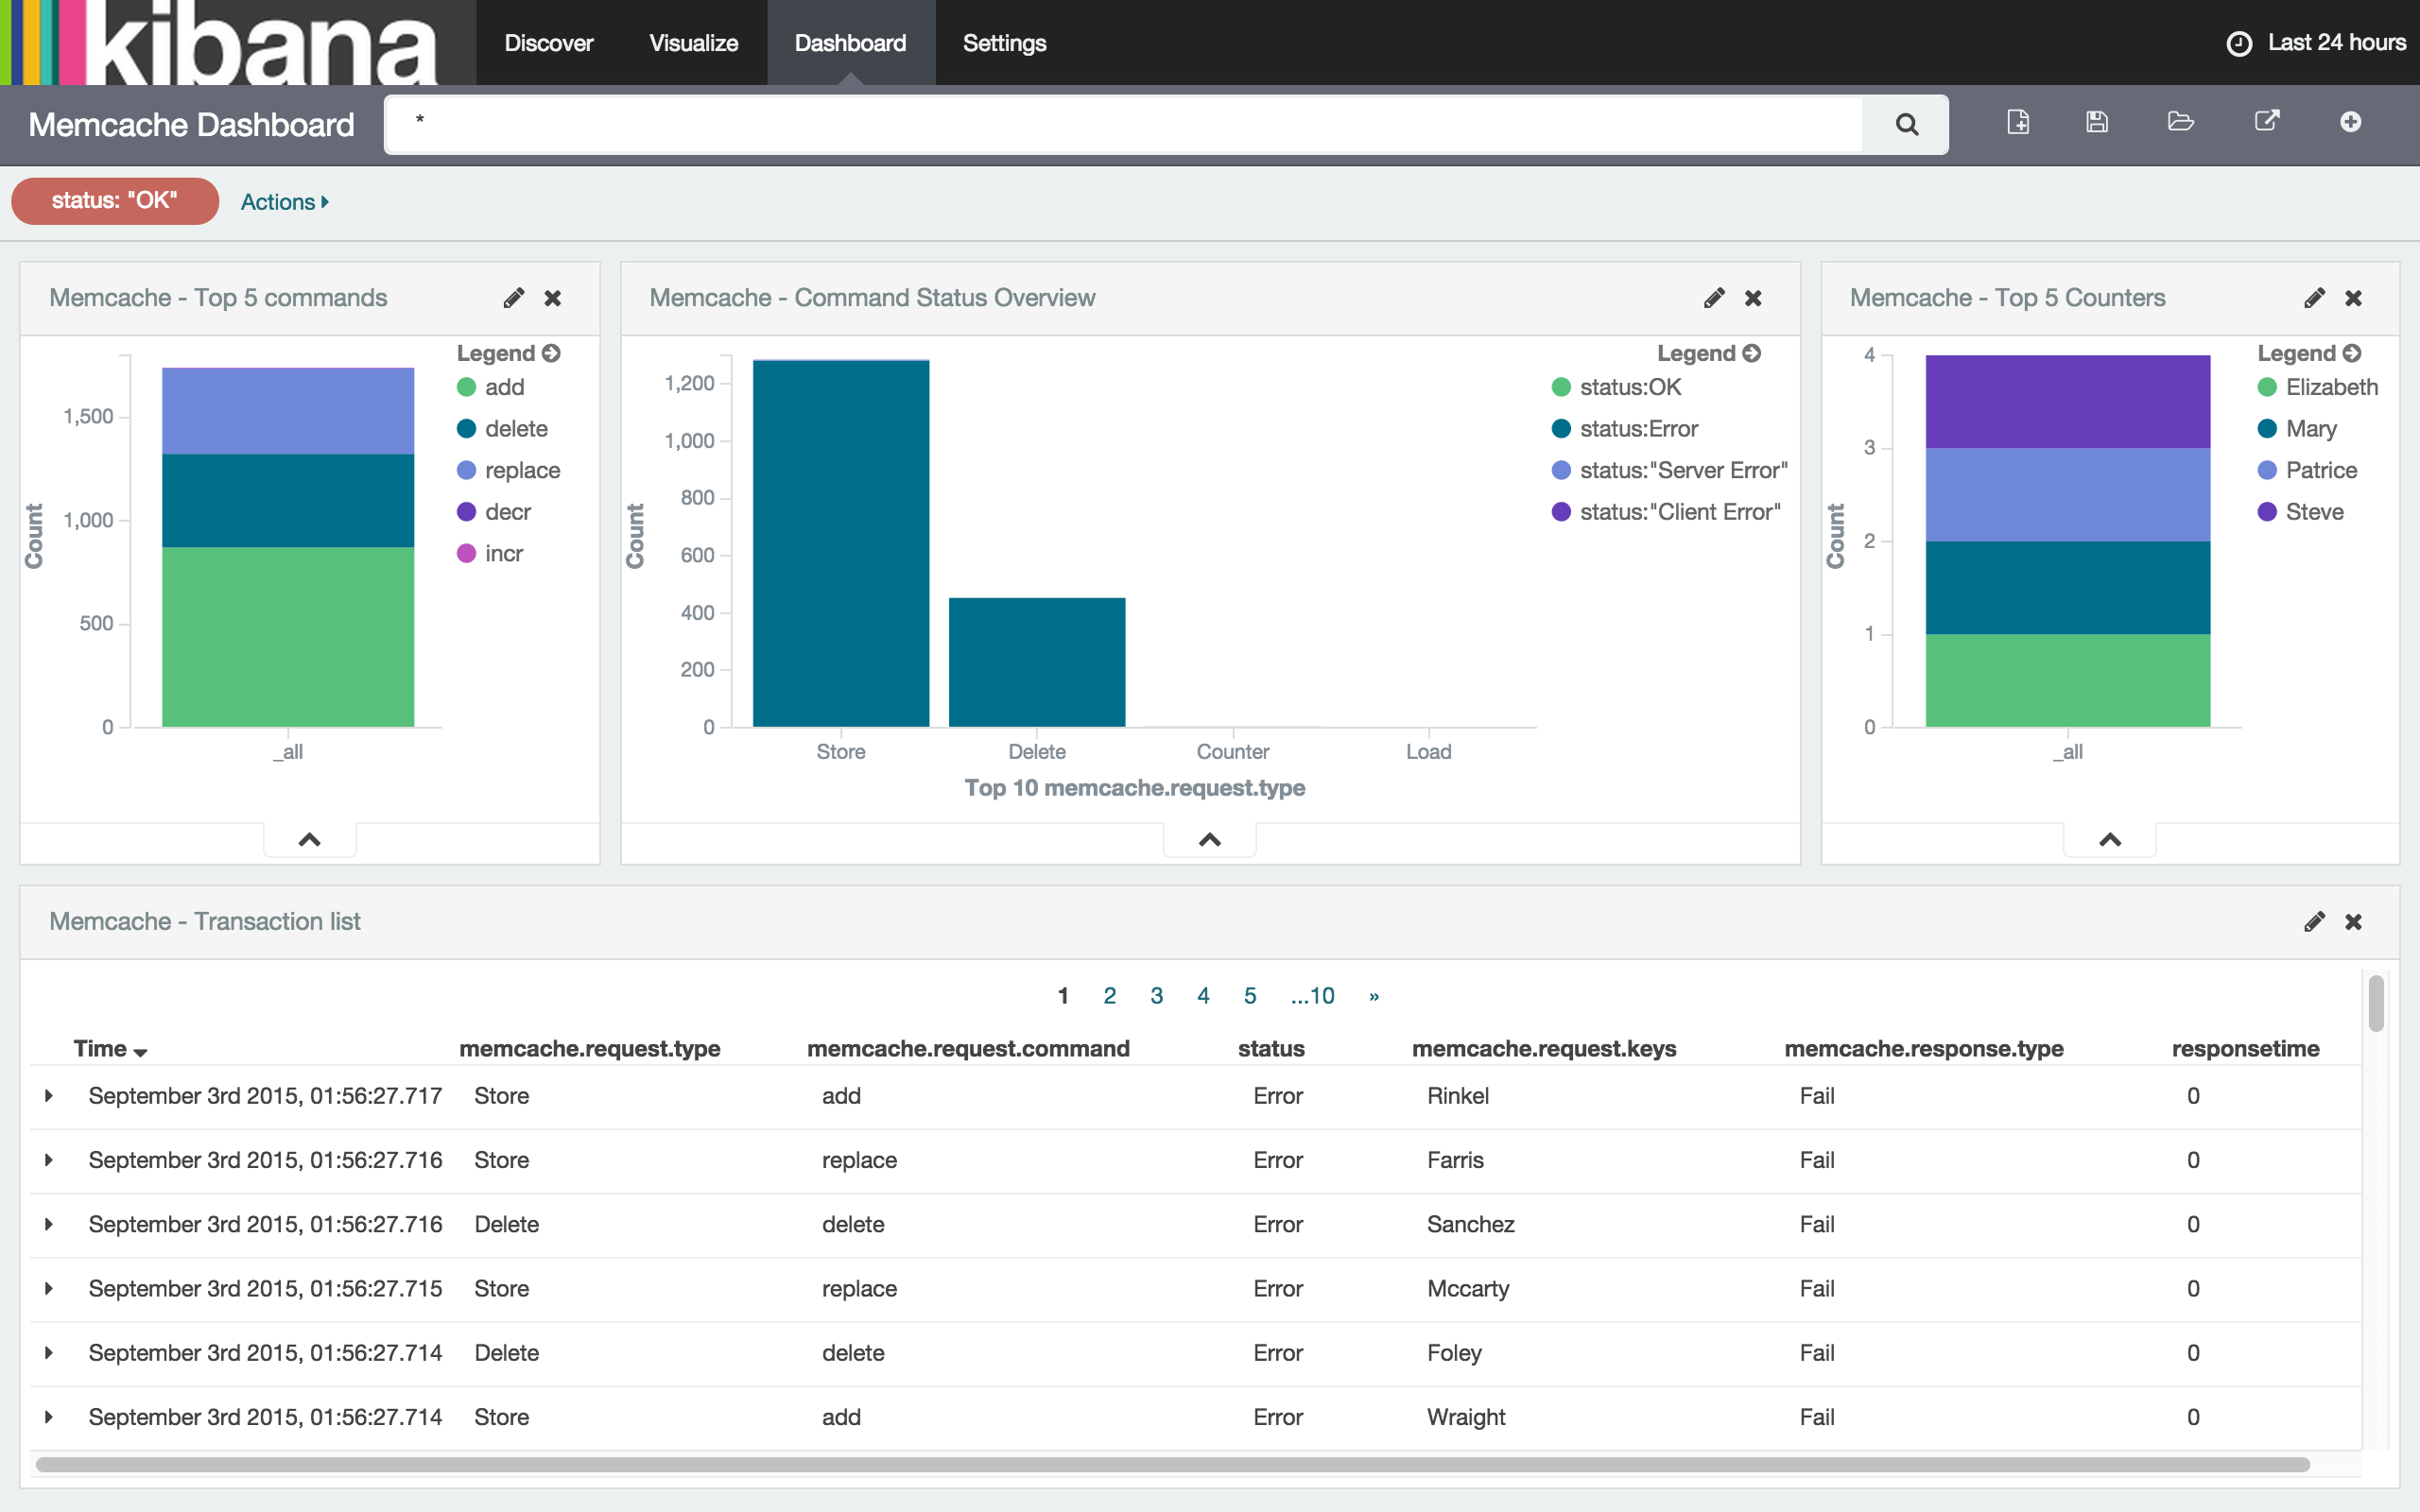Screen dimensions: 2420x1512
Task: Save the dashboard using the disk icon
Action: [2096, 122]
